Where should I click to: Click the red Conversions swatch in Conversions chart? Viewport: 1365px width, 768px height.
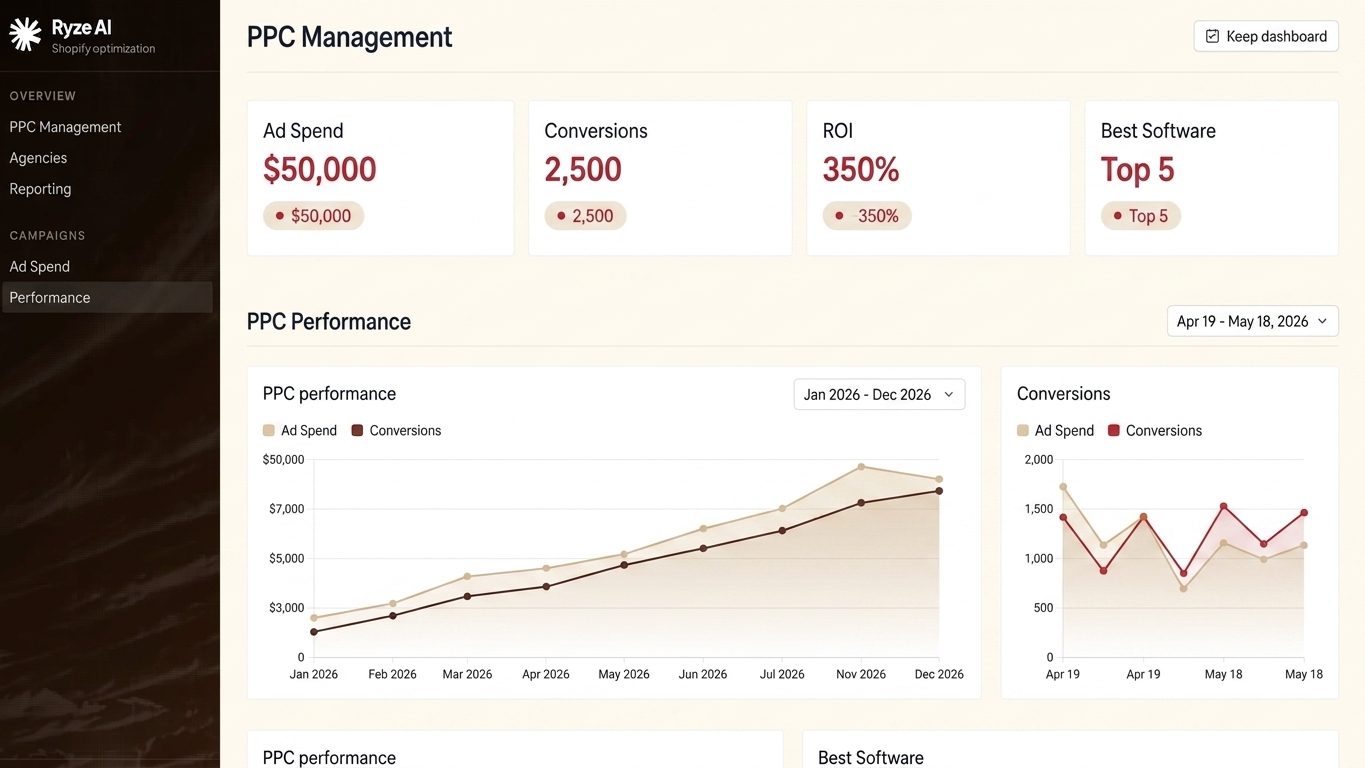(1114, 431)
